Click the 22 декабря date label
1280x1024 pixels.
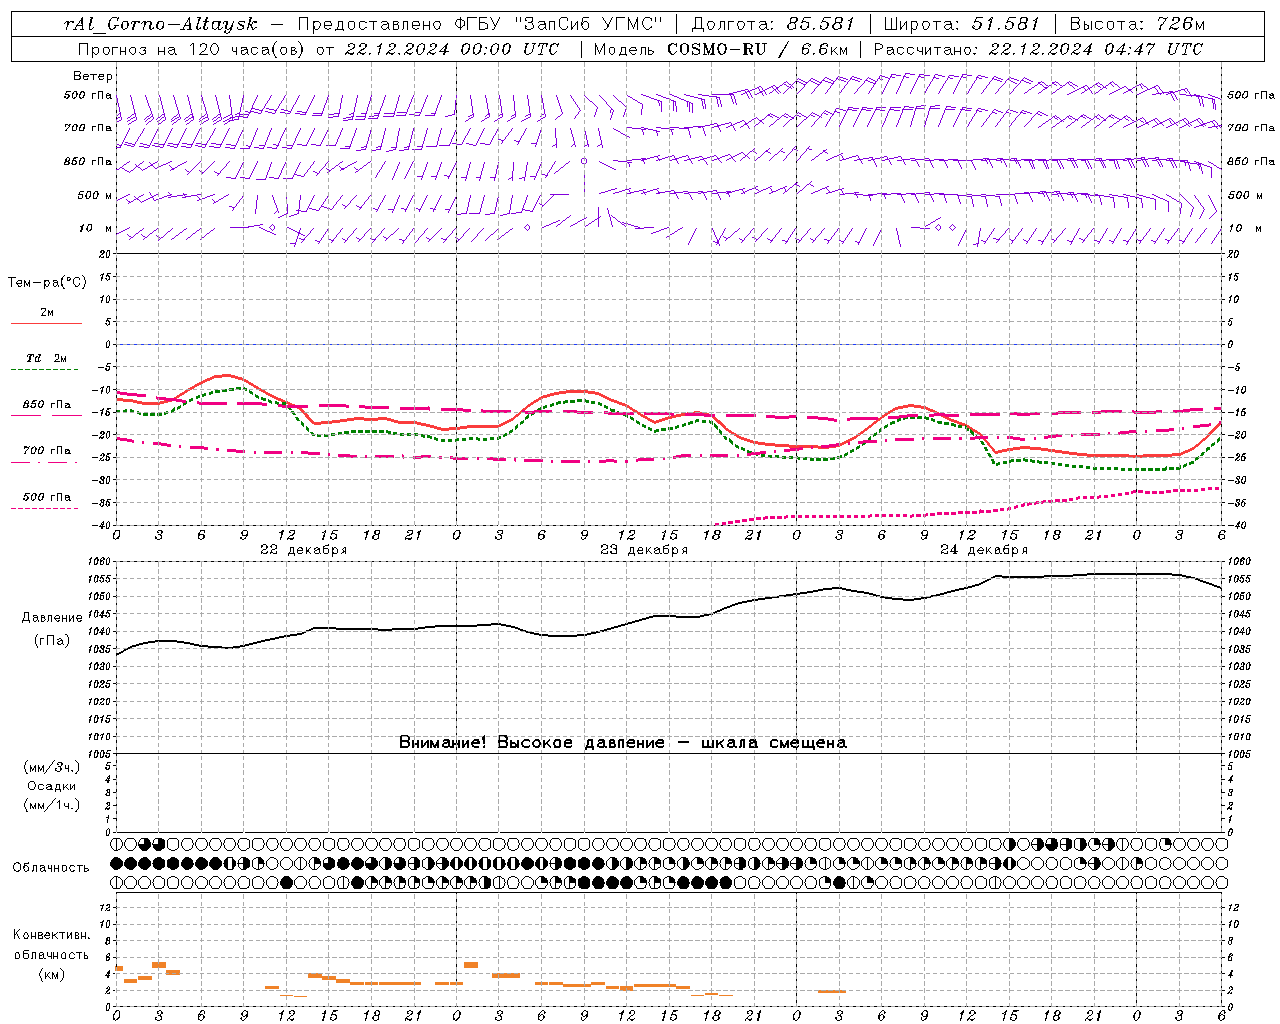click(304, 550)
